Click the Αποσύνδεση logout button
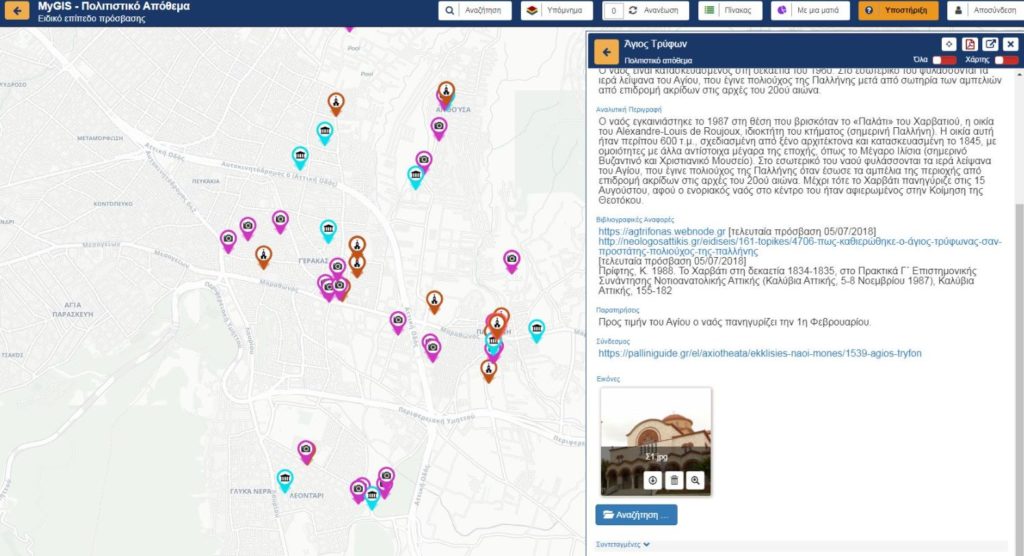The image size is (1024, 556). 985,11
